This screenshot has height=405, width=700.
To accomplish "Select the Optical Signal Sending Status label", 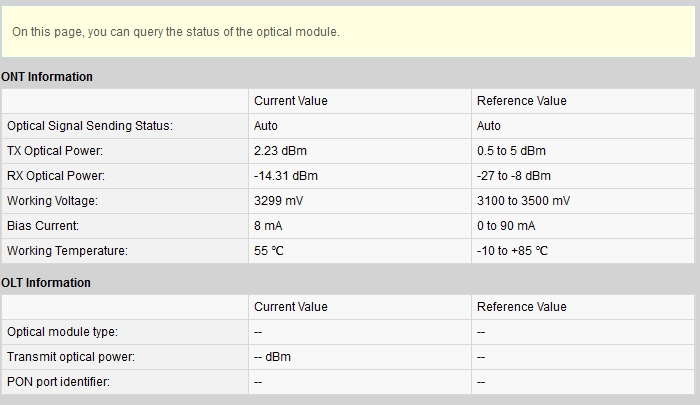I will tap(90, 126).
